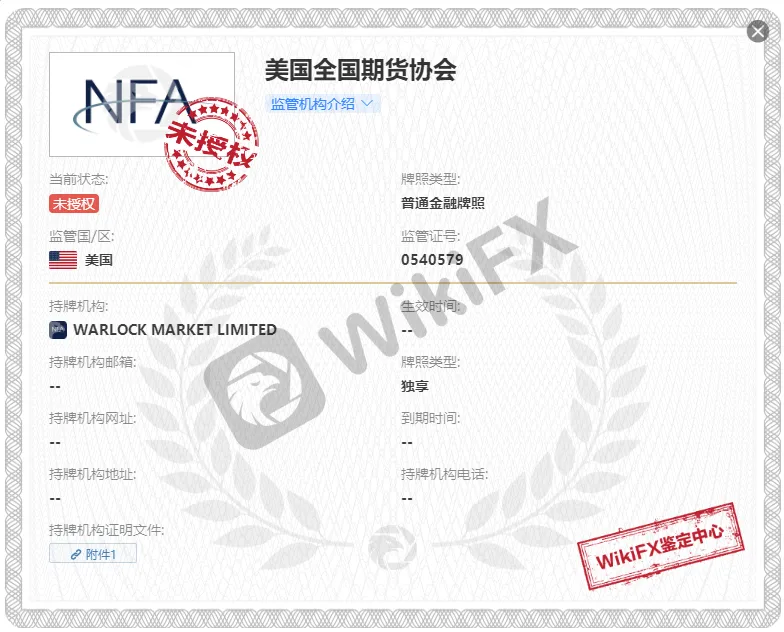Click the 独享 value text
The image size is (784, 632).
414,386
